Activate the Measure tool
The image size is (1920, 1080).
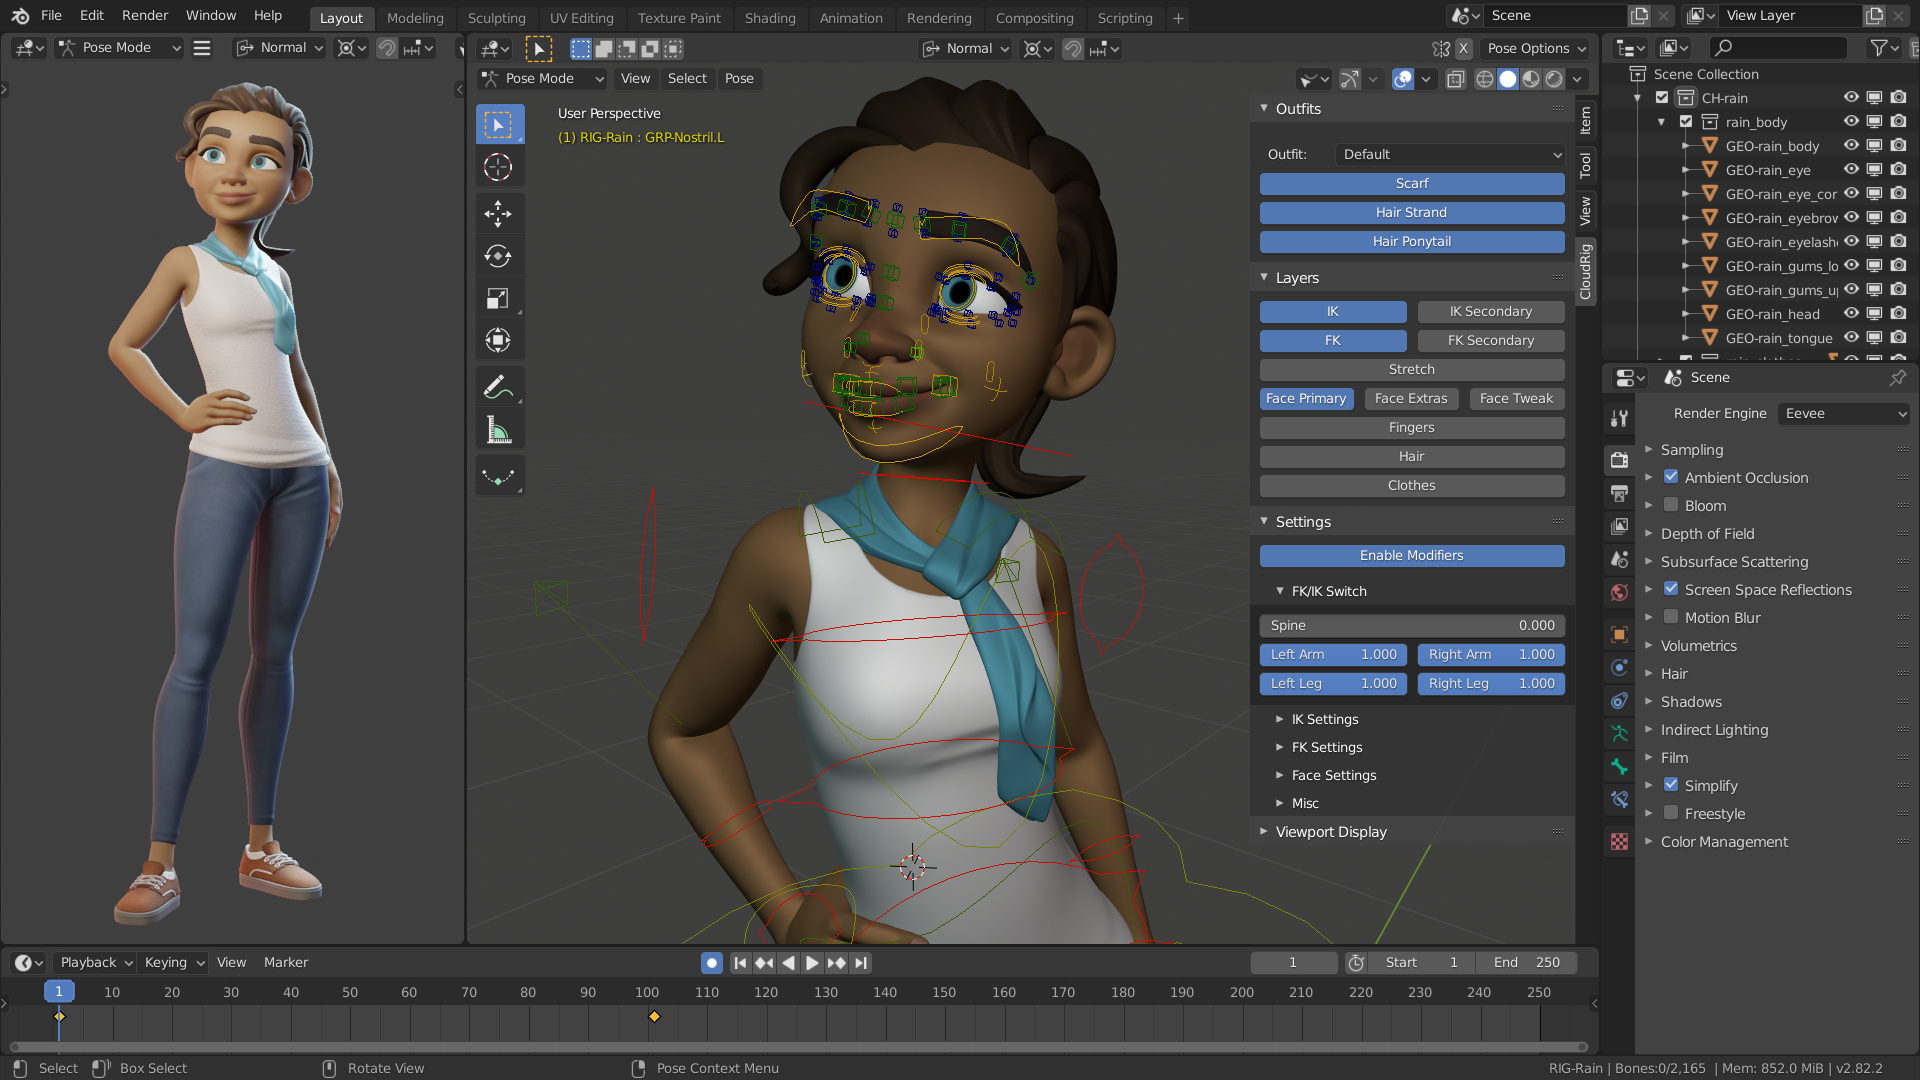click(x=499, y=428)
